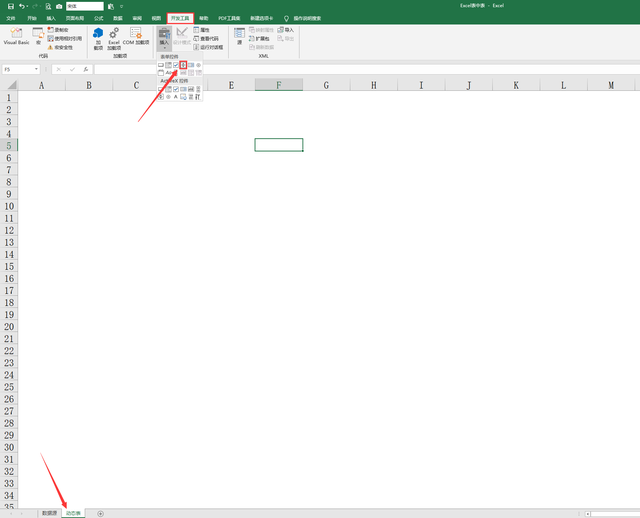Add a new sheet with plus button
The width and height of the screenshot is (640, 518).
100,514
